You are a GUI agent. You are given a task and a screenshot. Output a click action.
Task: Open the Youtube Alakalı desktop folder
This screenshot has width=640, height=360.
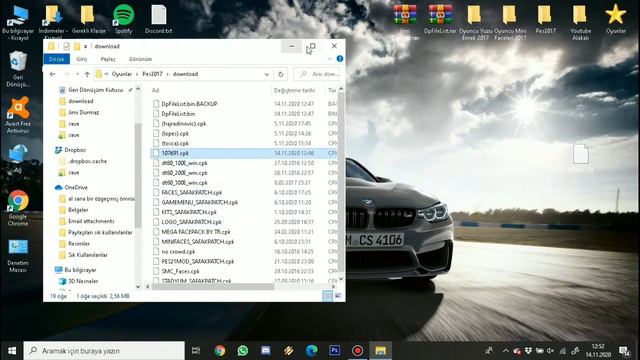(x=580, y=22)
